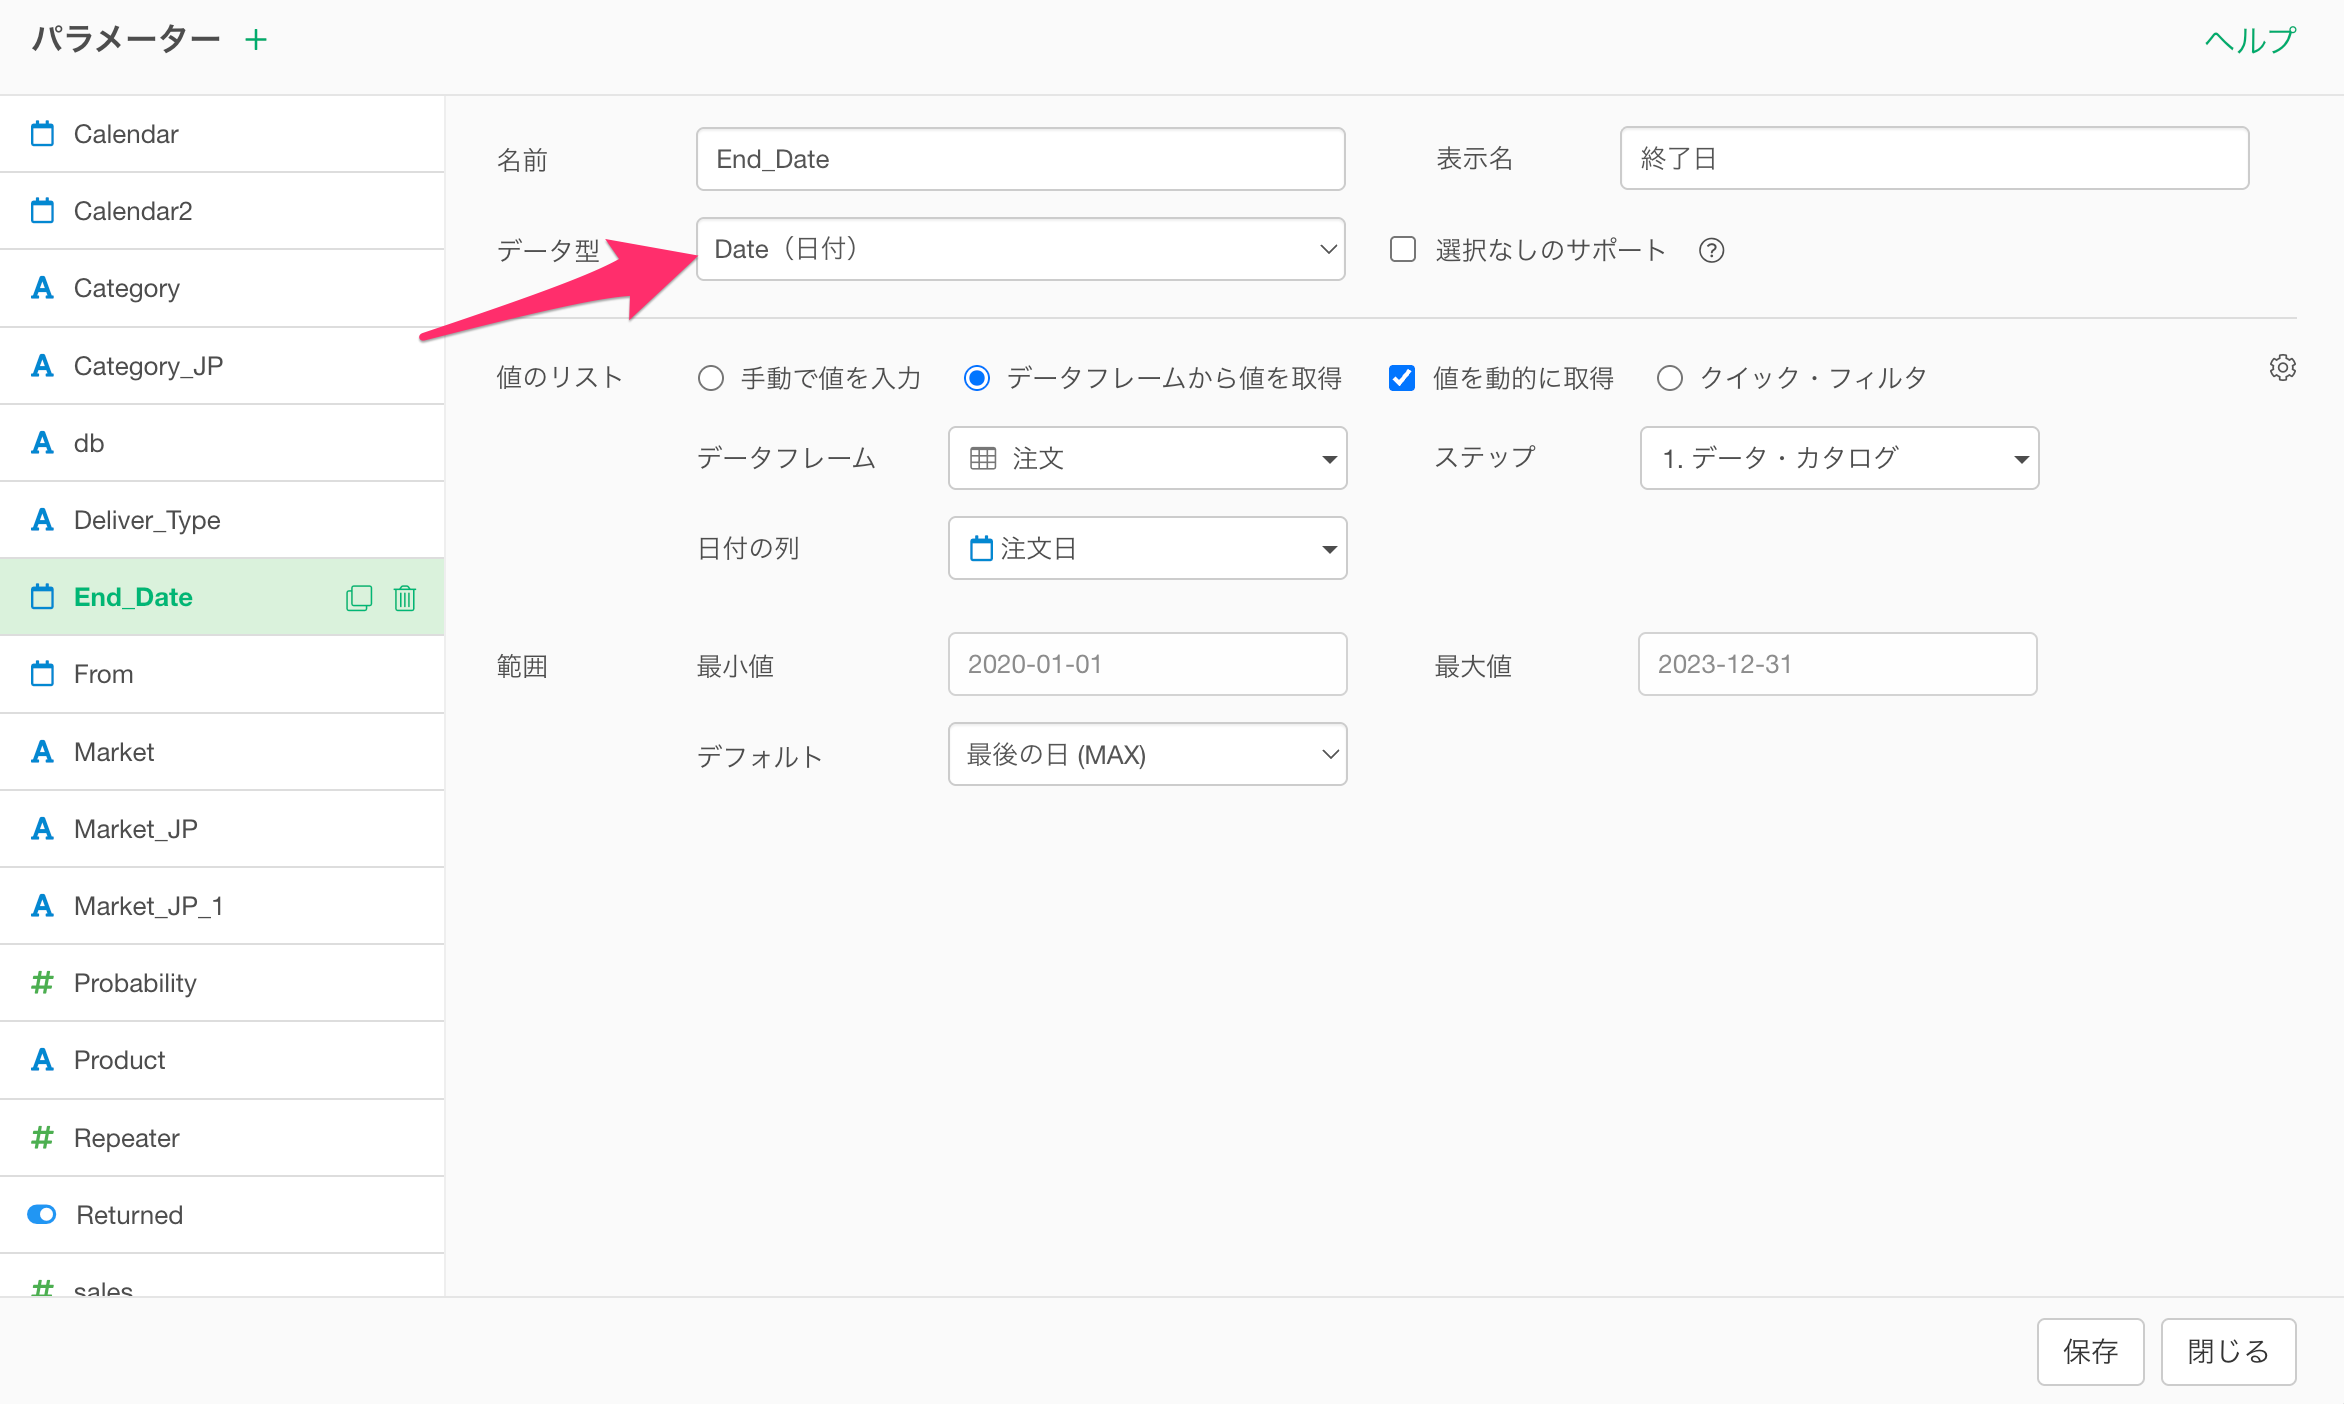The width and height of the screenshot is (2344, 1404).
Task: Click the Product text type icon
Action: tap(42, 1060)
